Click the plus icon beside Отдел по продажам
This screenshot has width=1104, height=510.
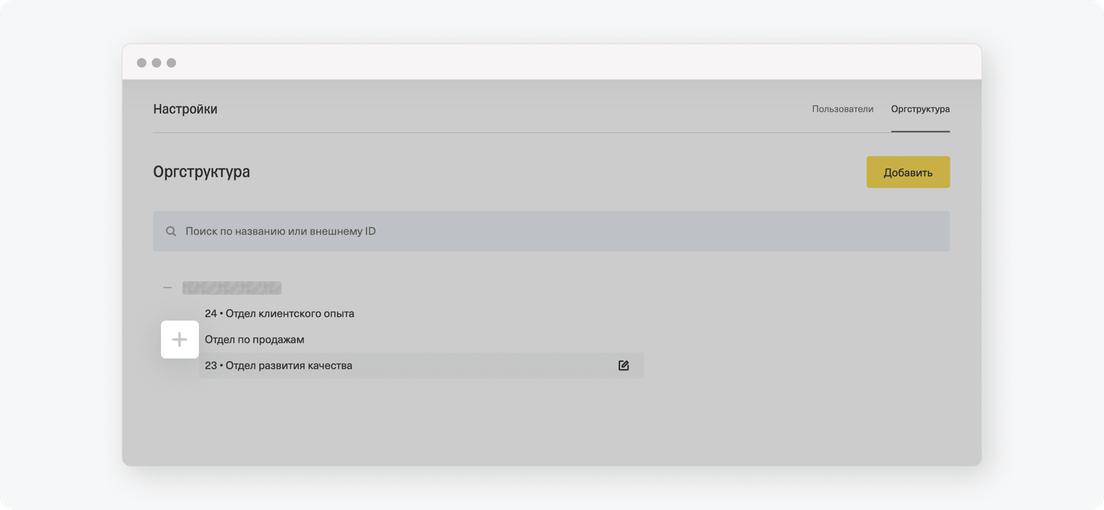180,340
